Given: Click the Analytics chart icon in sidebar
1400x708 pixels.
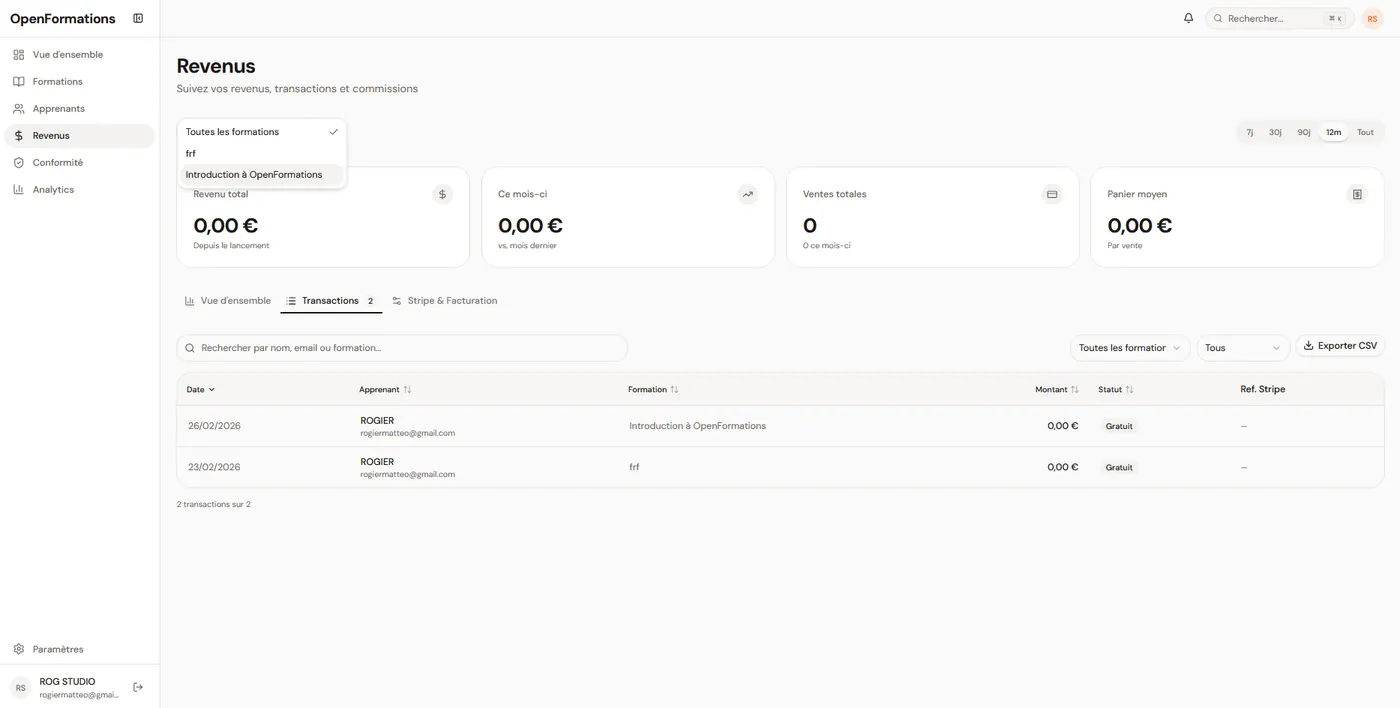Looking at the screenshot, I should click(18, 189).
